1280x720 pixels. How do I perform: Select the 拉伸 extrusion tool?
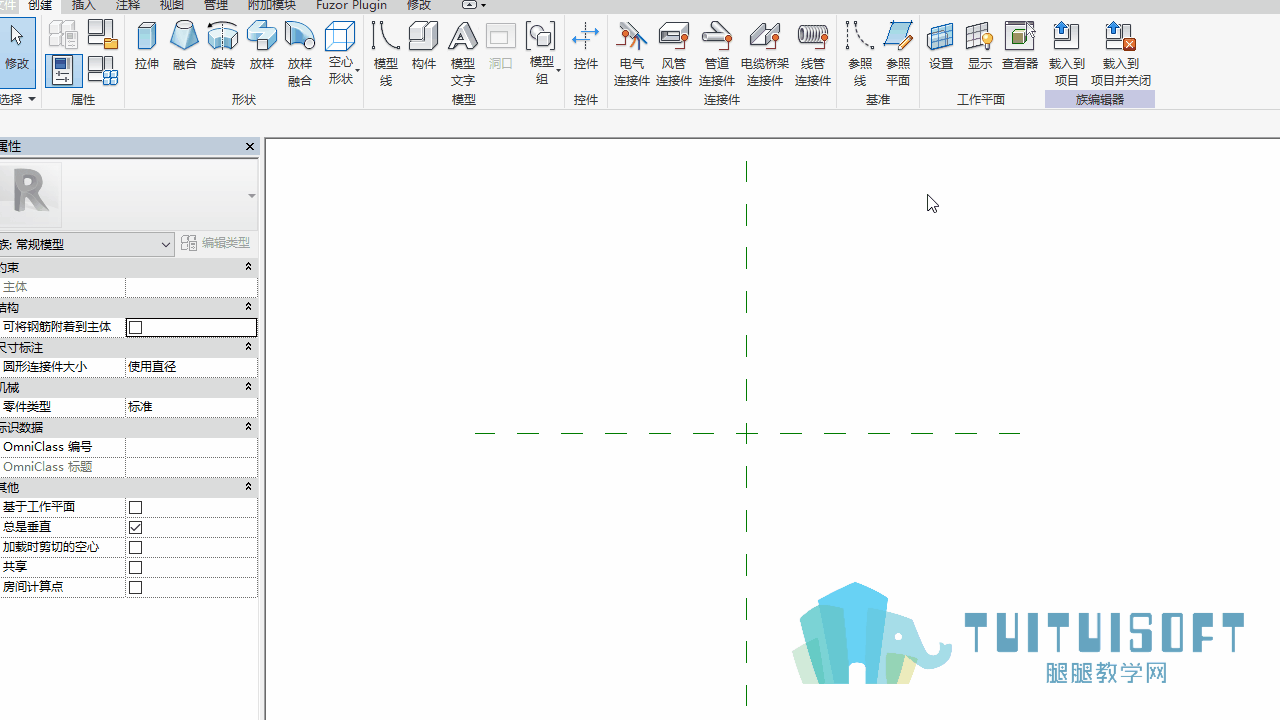click(x=147, y=47)
